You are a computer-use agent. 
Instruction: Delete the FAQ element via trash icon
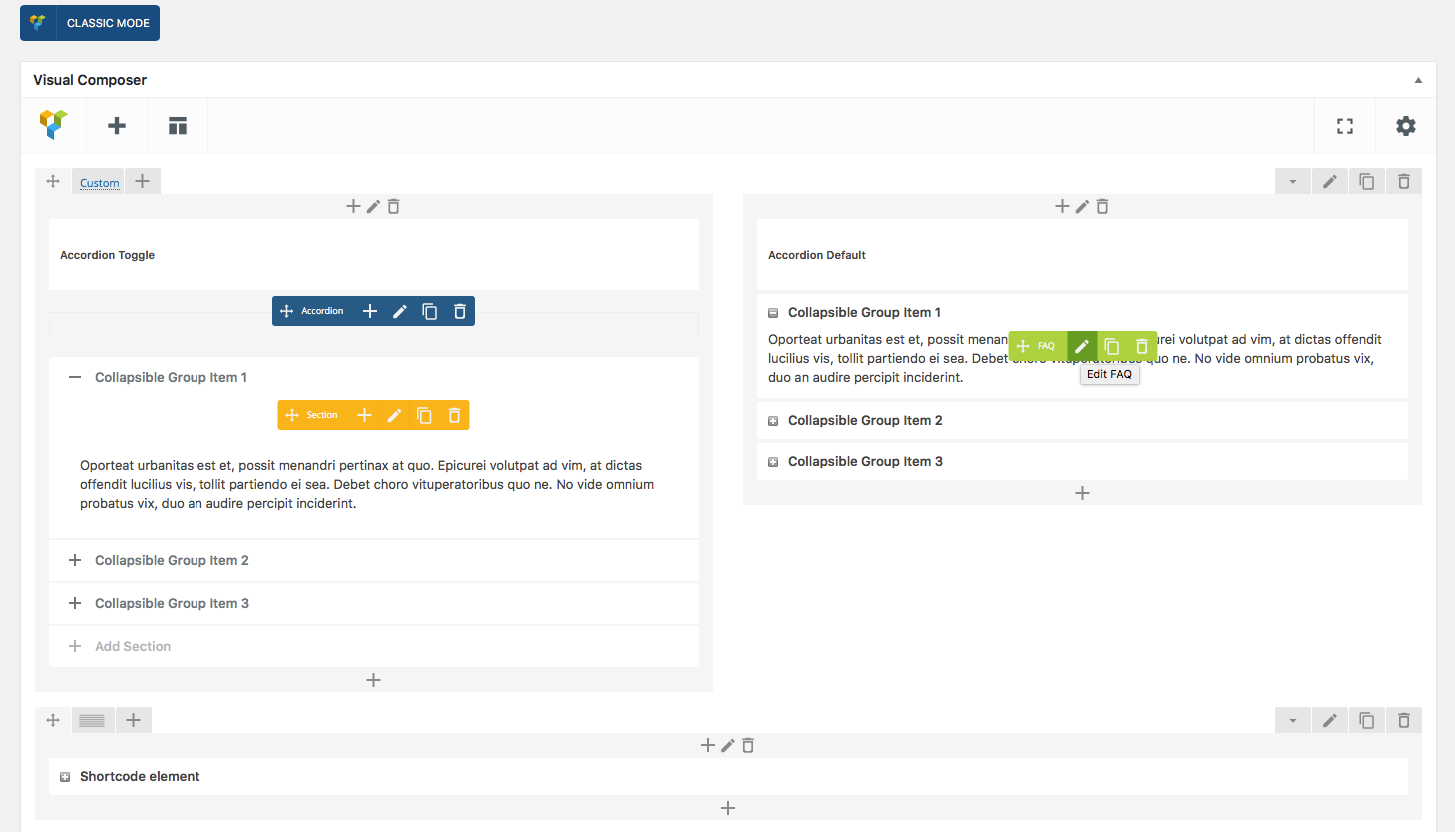pos(1142,346)
